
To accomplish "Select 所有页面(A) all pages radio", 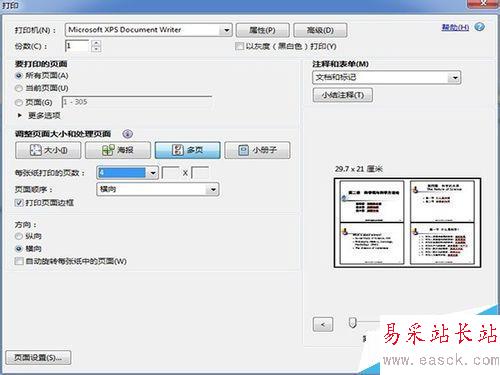I will (x=19, y=76).
